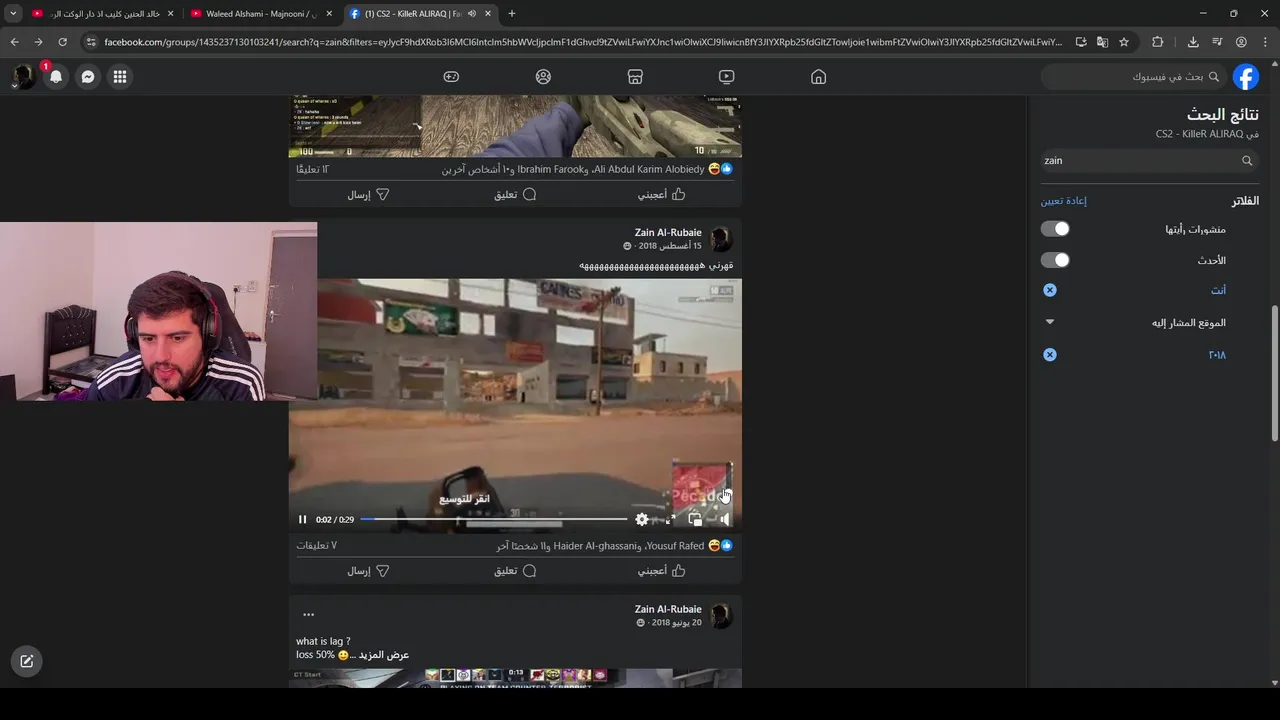This screenshot has width=1280, height=720.
Task: Send the Zain Al-Rubaie video post via 'إرسال'
Action: click(368, 571)
